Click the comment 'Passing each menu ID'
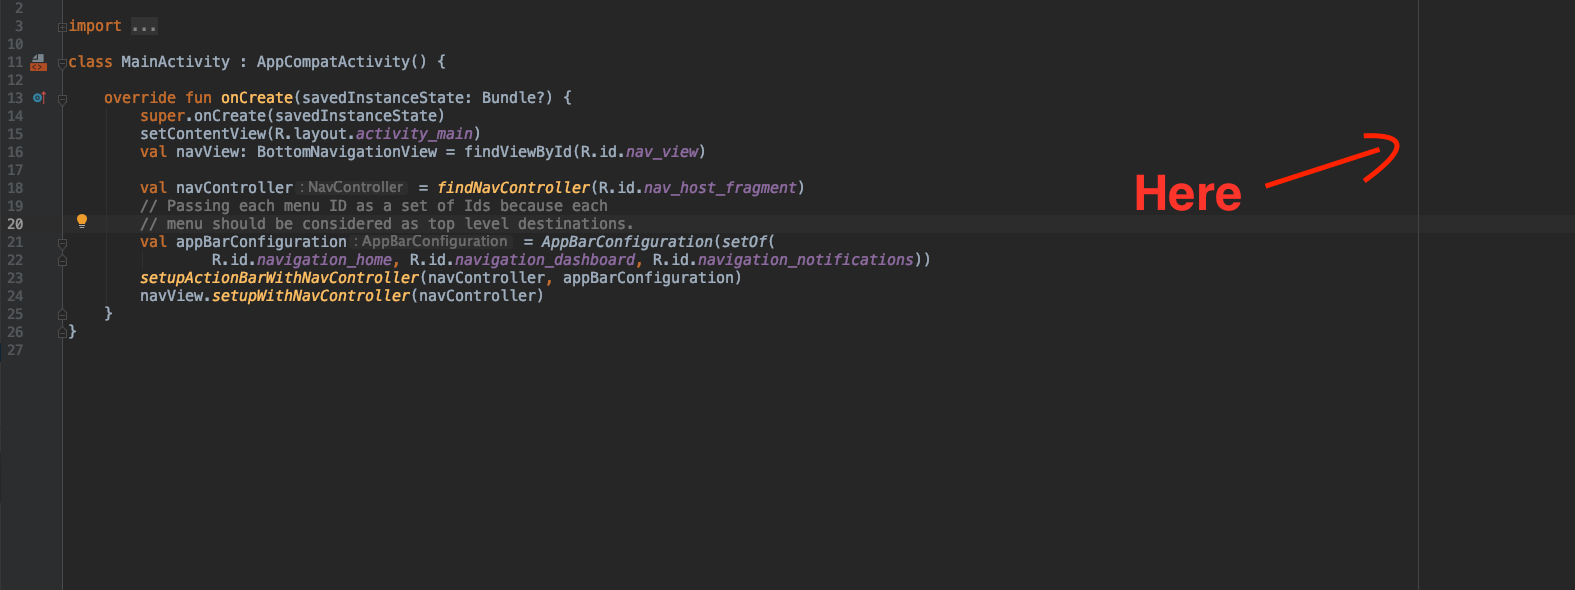Viewport: 1575px width, 590px height. pos(374,206)
